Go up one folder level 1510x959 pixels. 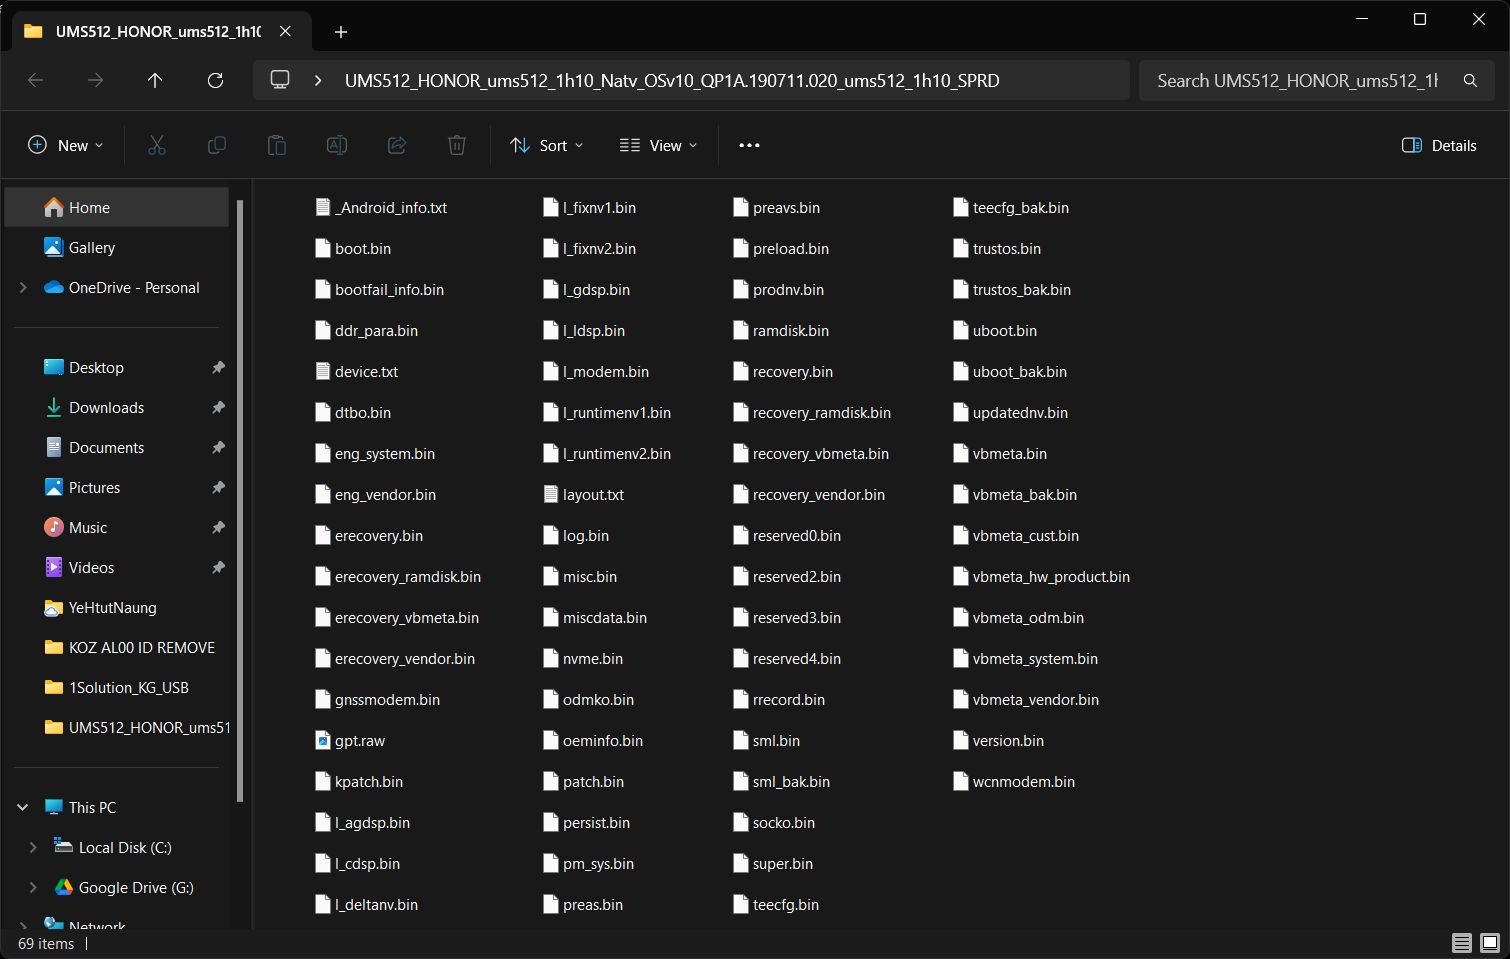point(155,80)
